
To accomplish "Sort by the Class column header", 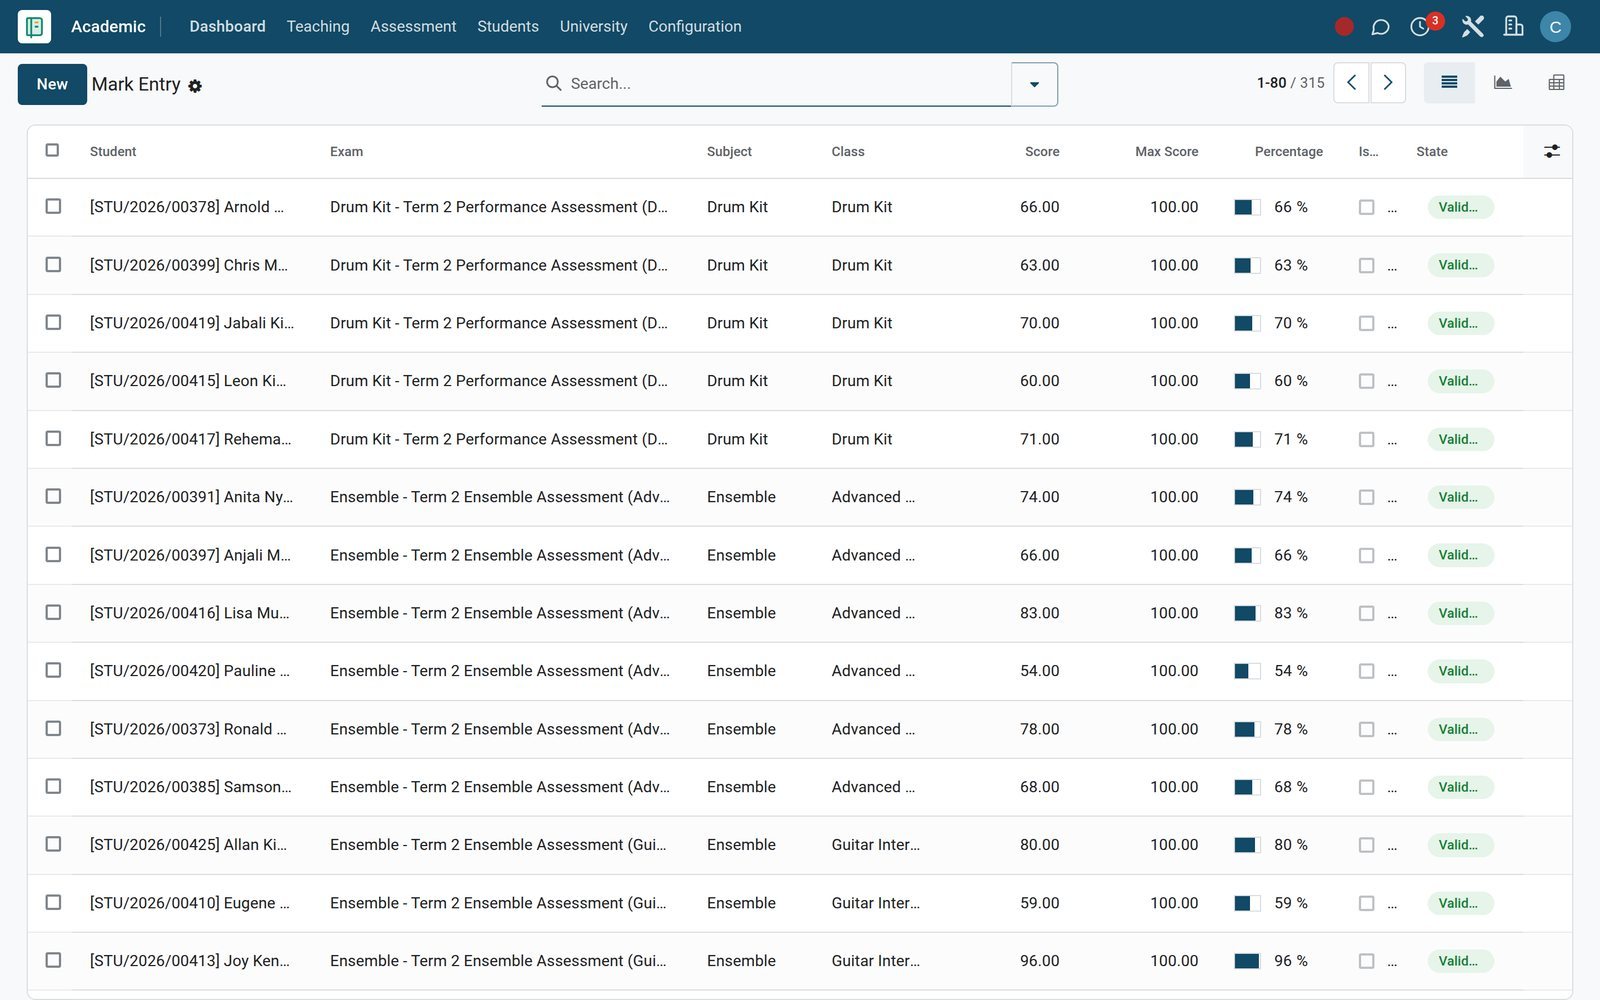I will coord(848,152).
